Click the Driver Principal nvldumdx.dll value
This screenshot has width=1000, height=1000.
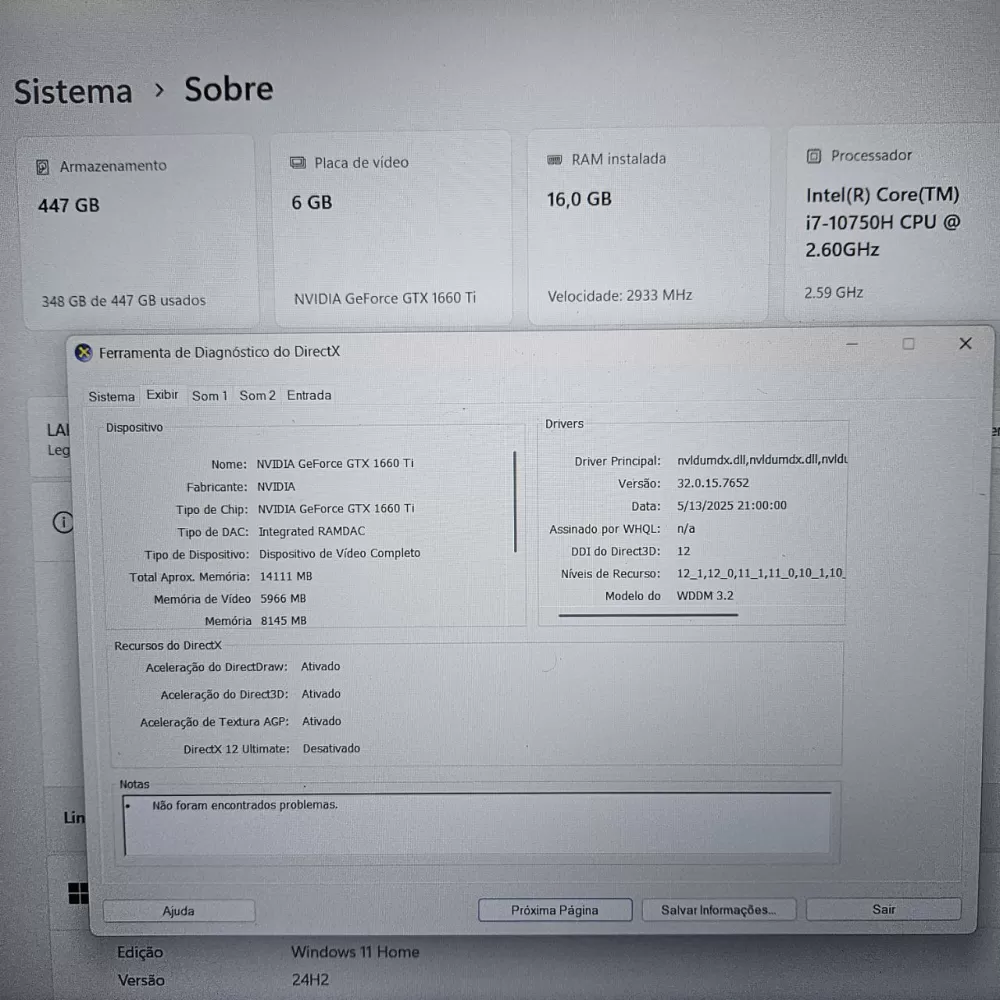[x=762, y=459]
